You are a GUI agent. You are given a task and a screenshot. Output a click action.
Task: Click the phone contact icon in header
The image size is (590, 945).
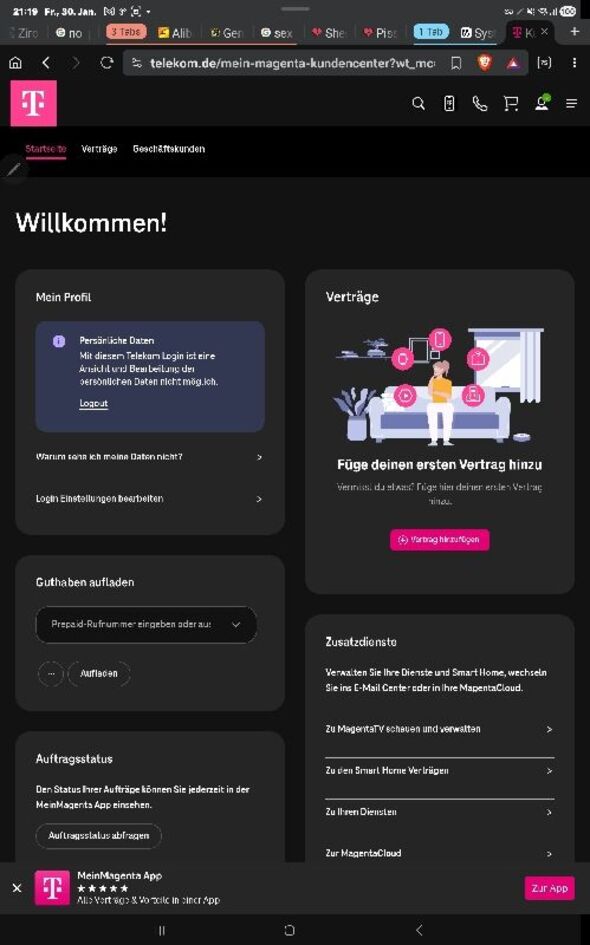coord(480,104)
